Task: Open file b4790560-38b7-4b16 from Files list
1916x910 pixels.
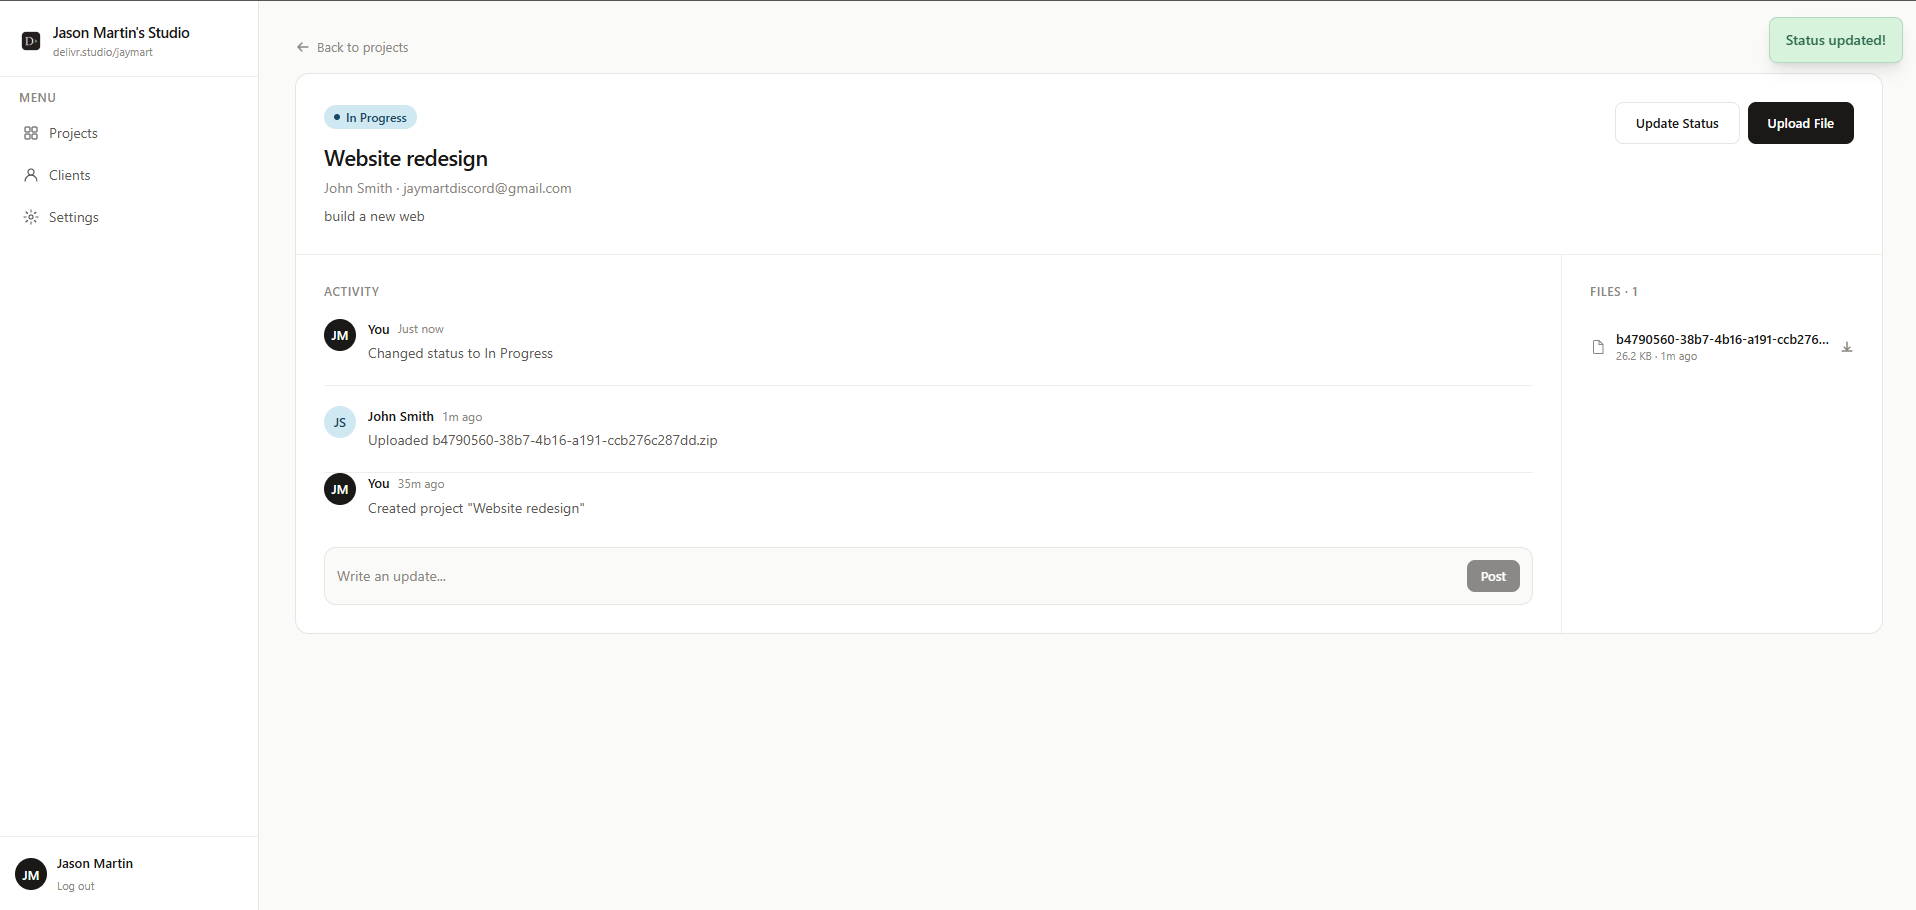Action: [x=1723, y=340]
